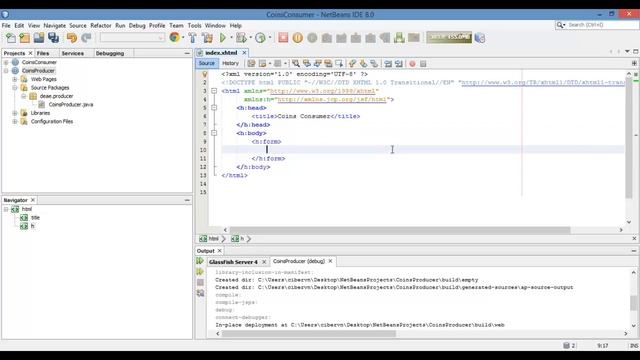640x360 pixels.
Task: Switch editor to History view
Action: (x=230, y=63)
